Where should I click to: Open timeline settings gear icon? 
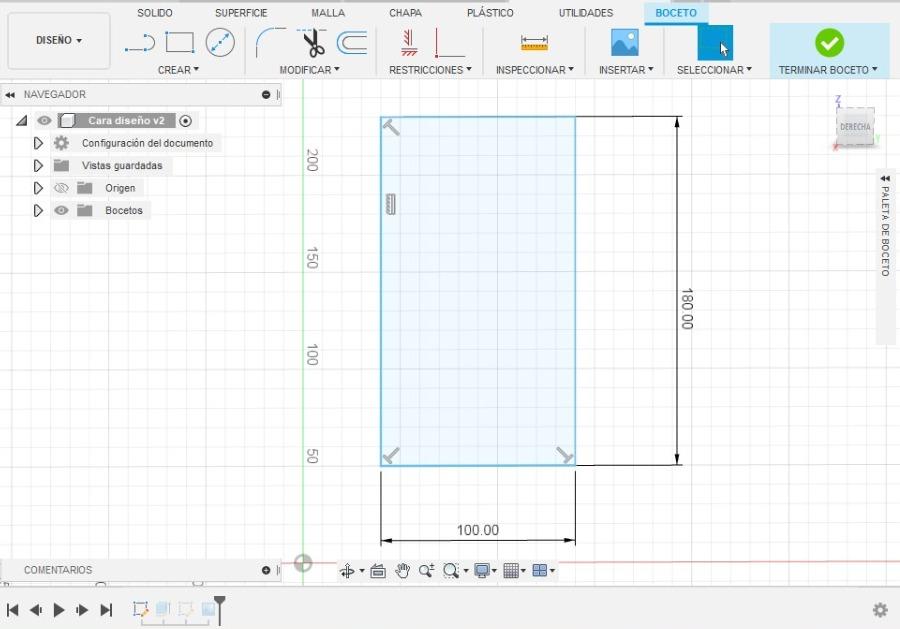[x=880, y=609]
